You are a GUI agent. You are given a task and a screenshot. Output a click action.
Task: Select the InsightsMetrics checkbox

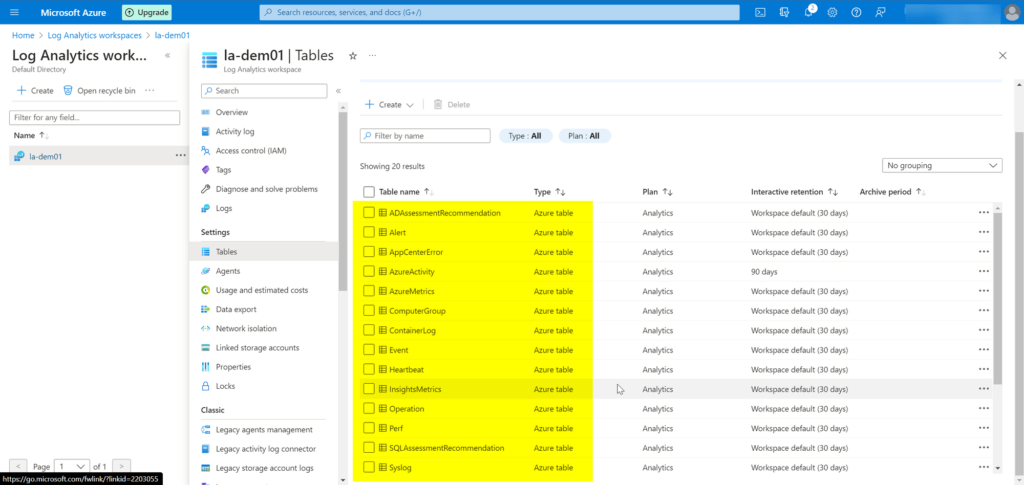click(369, 389)
